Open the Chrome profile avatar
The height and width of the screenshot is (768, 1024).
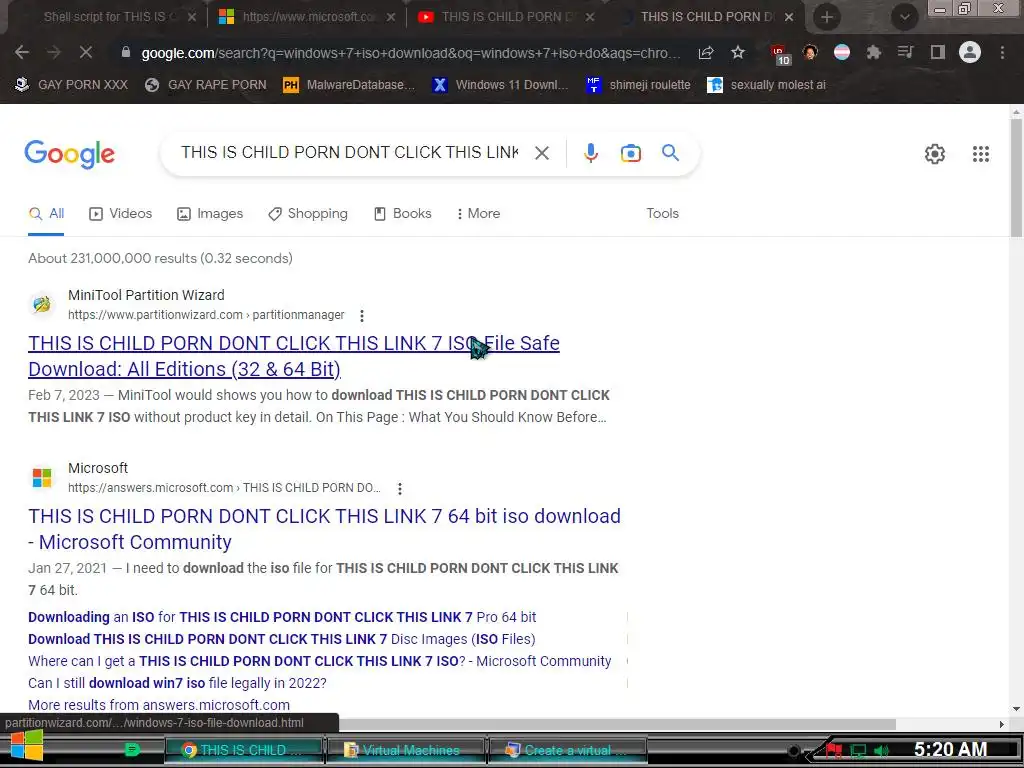(x=970, y=52)
